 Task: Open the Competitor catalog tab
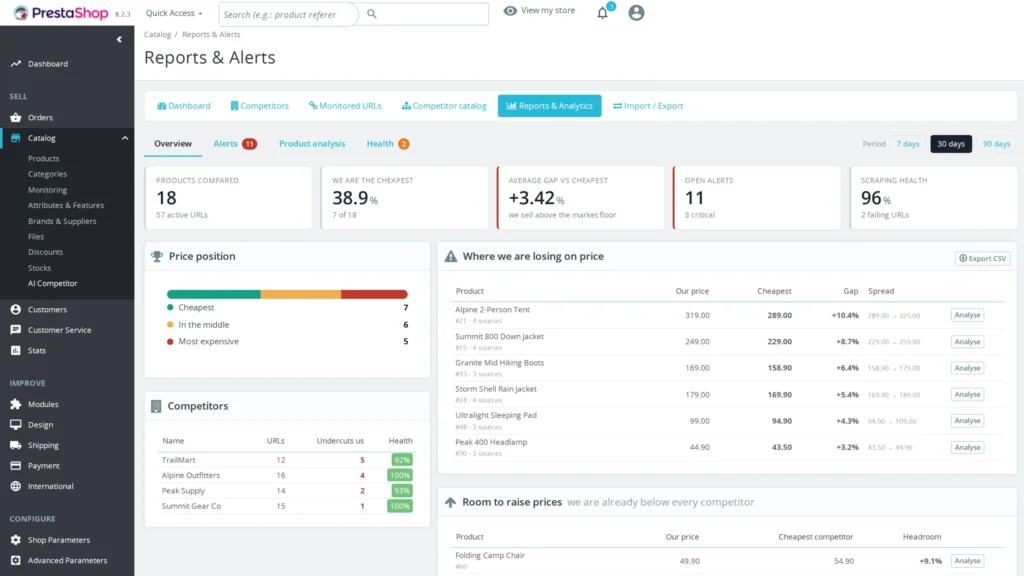tap(444, 106)
